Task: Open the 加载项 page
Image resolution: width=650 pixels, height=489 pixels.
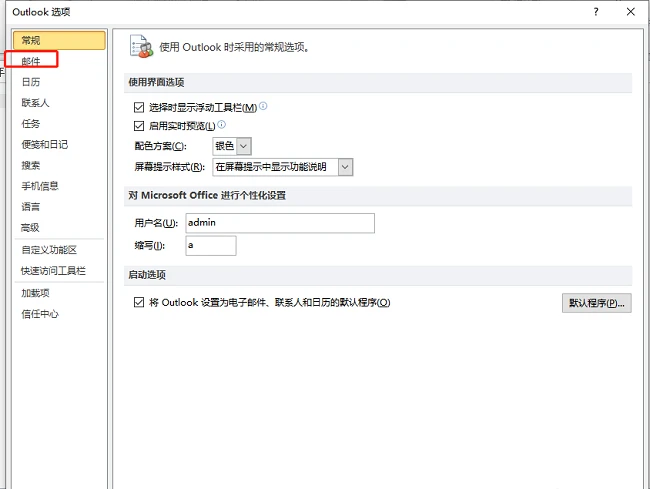Action: pos(36,293)
